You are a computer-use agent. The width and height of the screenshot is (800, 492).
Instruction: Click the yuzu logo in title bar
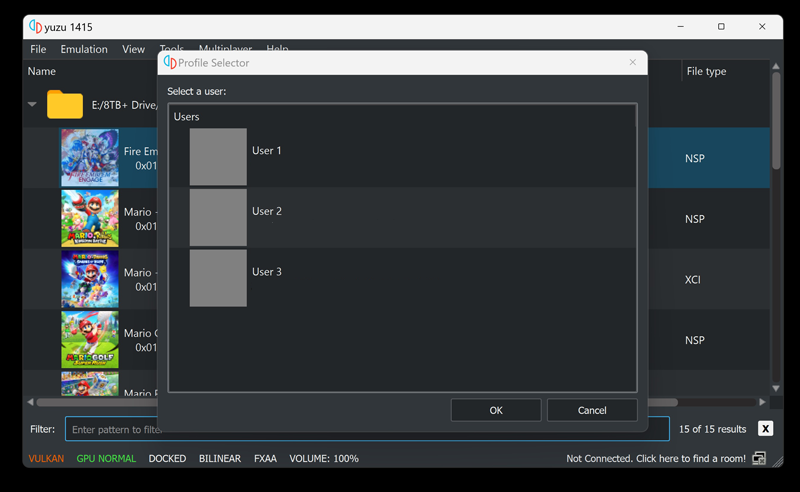tap(35, 27)
